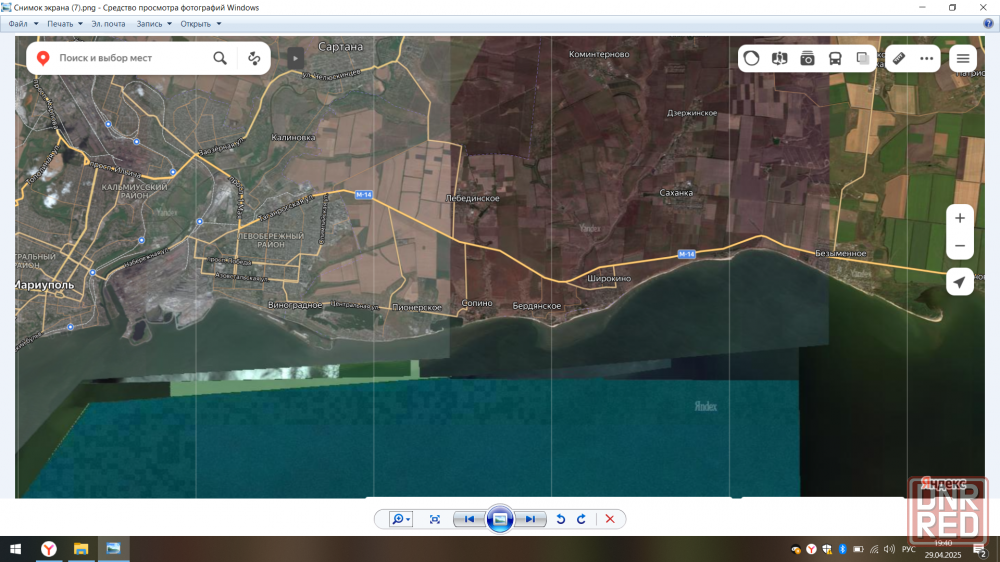
Task: Click the magnifier search icon on map
Action: (220, 58)
